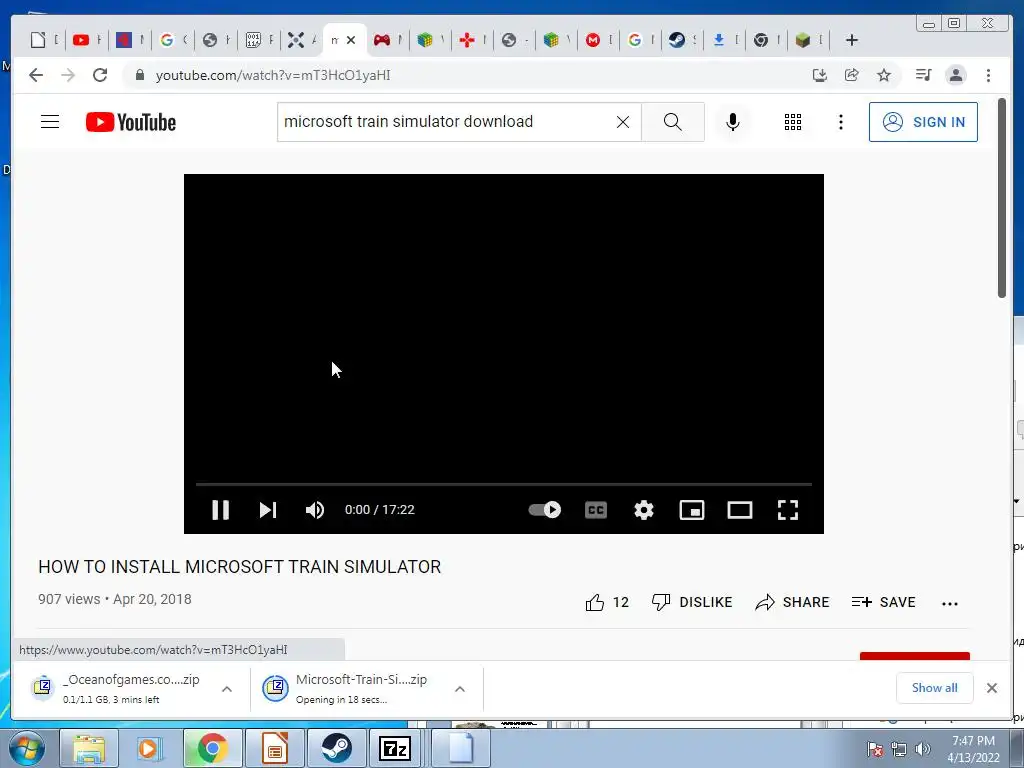1024x768 pixels.
Task: Click the YouTube search magnifier button
Action: tap(673, 122)
